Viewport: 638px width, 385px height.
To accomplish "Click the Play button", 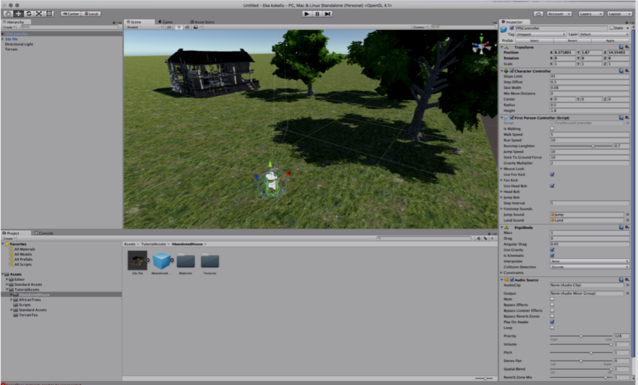I will point(307,13).
